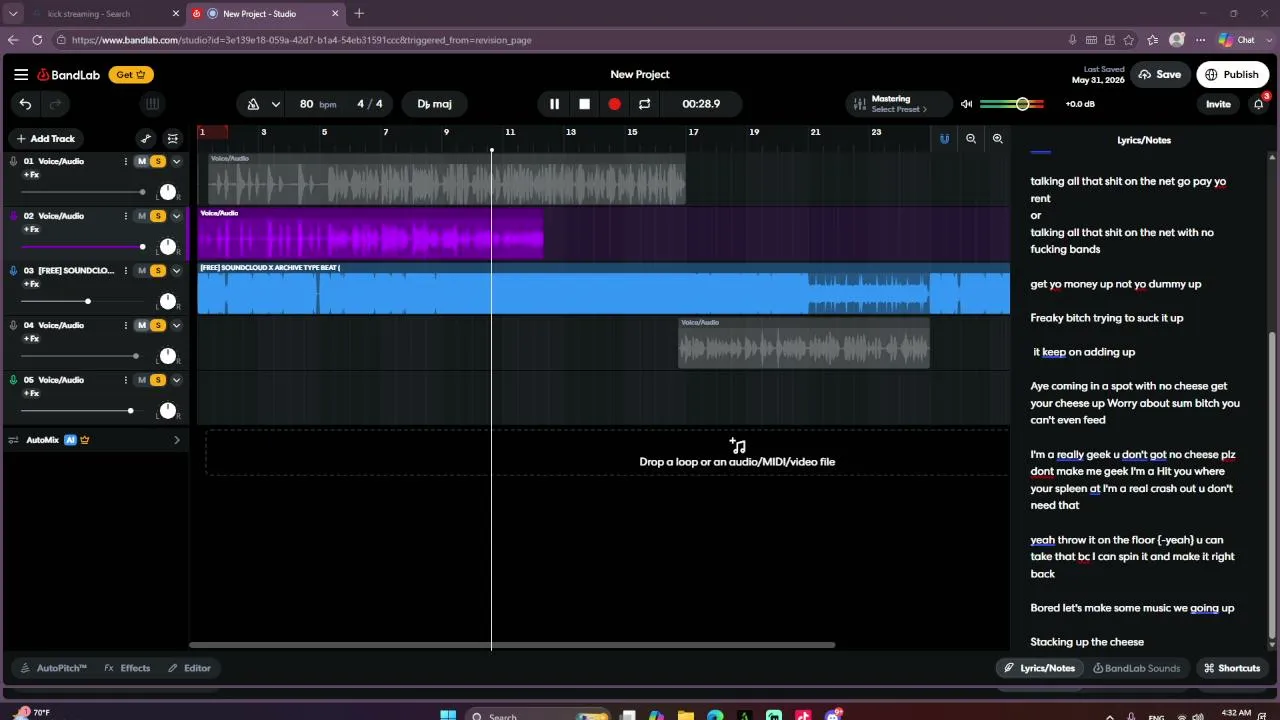Open metronome settings dropdown arrow
Screen dimensions: 1280x720
(x=275, y=104)
